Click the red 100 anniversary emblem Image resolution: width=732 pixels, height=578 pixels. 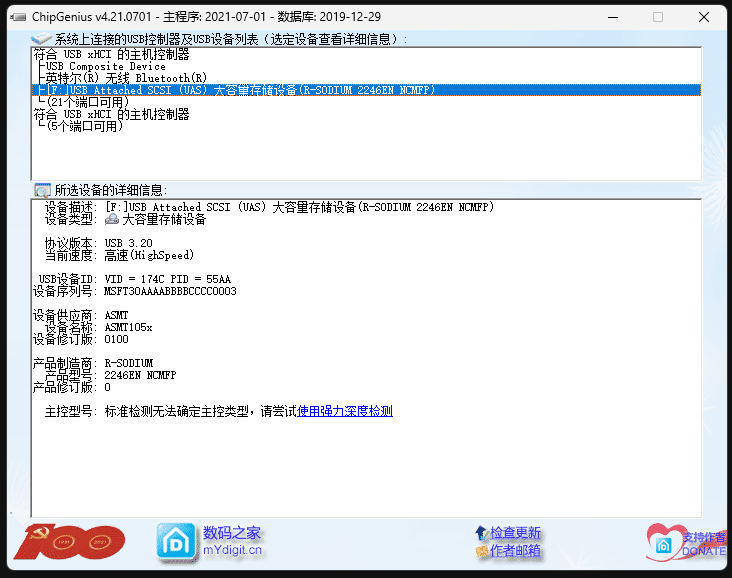[x=70, y=542]
